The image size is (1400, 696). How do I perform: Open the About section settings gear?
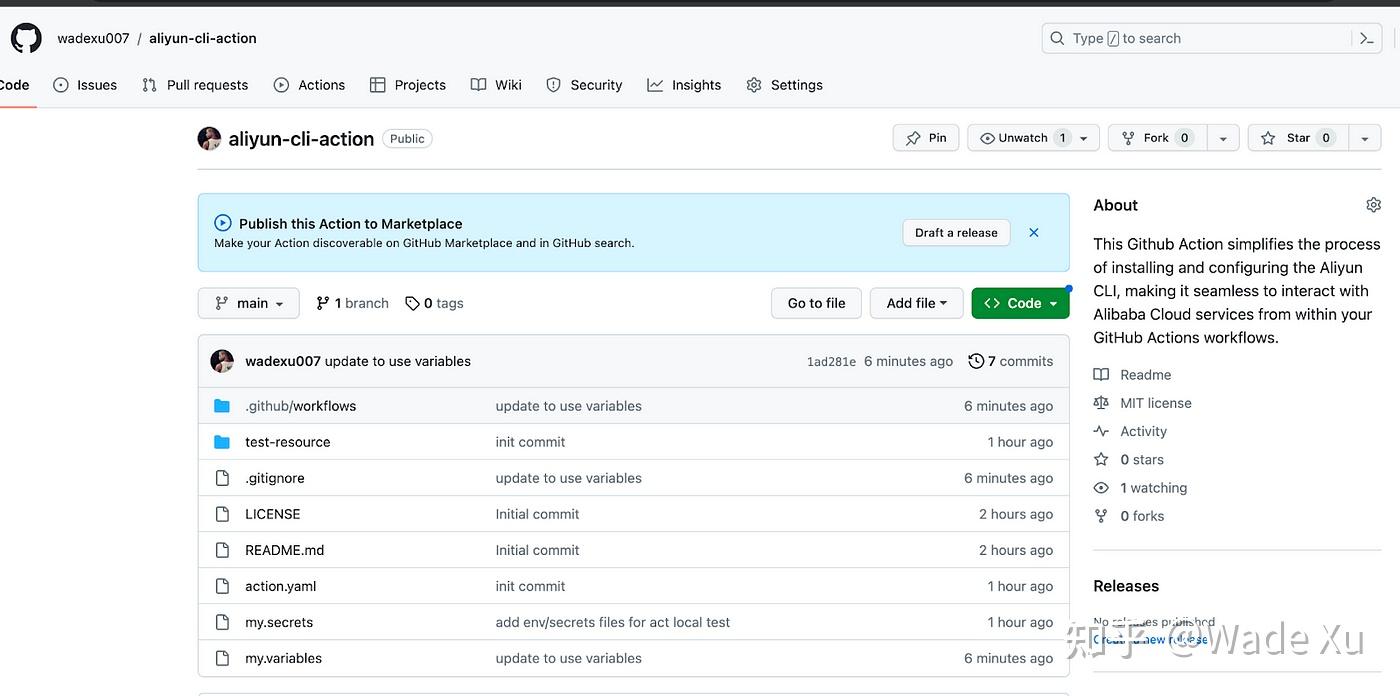click(x=1373, y=204)
